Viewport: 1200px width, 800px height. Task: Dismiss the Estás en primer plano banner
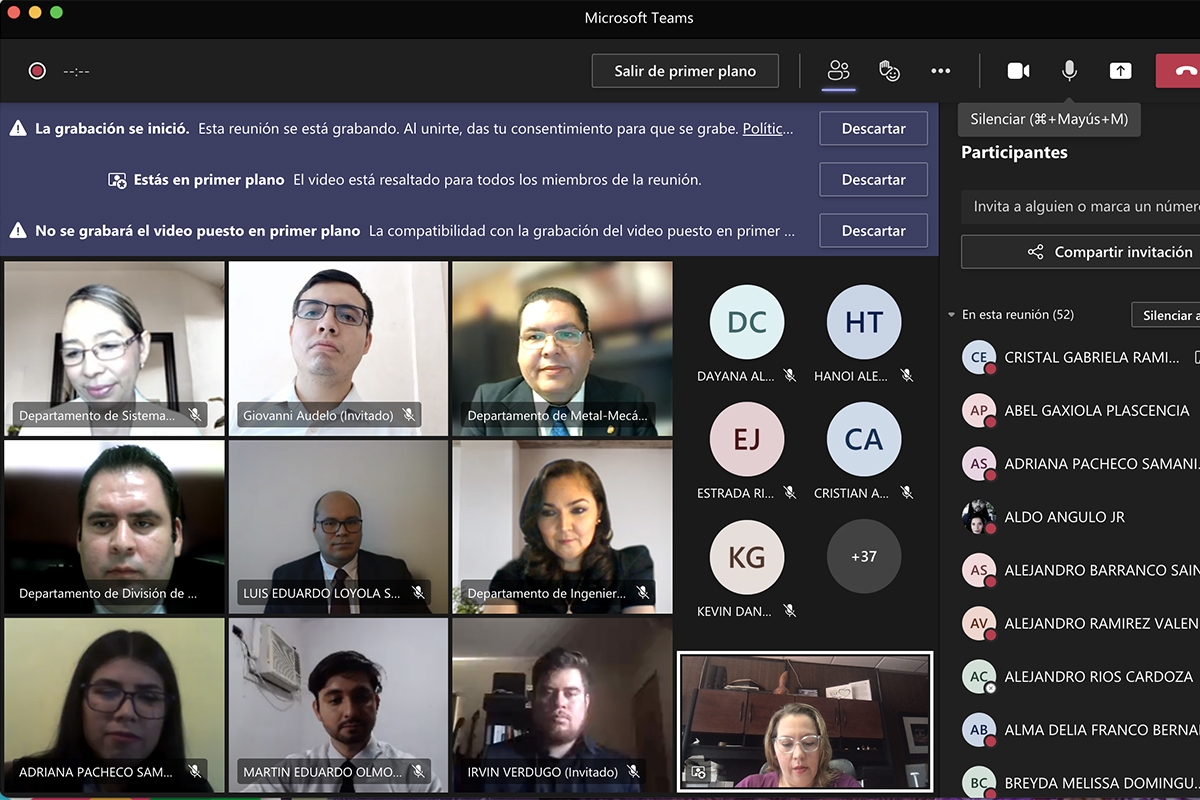(x=873, y=180)
